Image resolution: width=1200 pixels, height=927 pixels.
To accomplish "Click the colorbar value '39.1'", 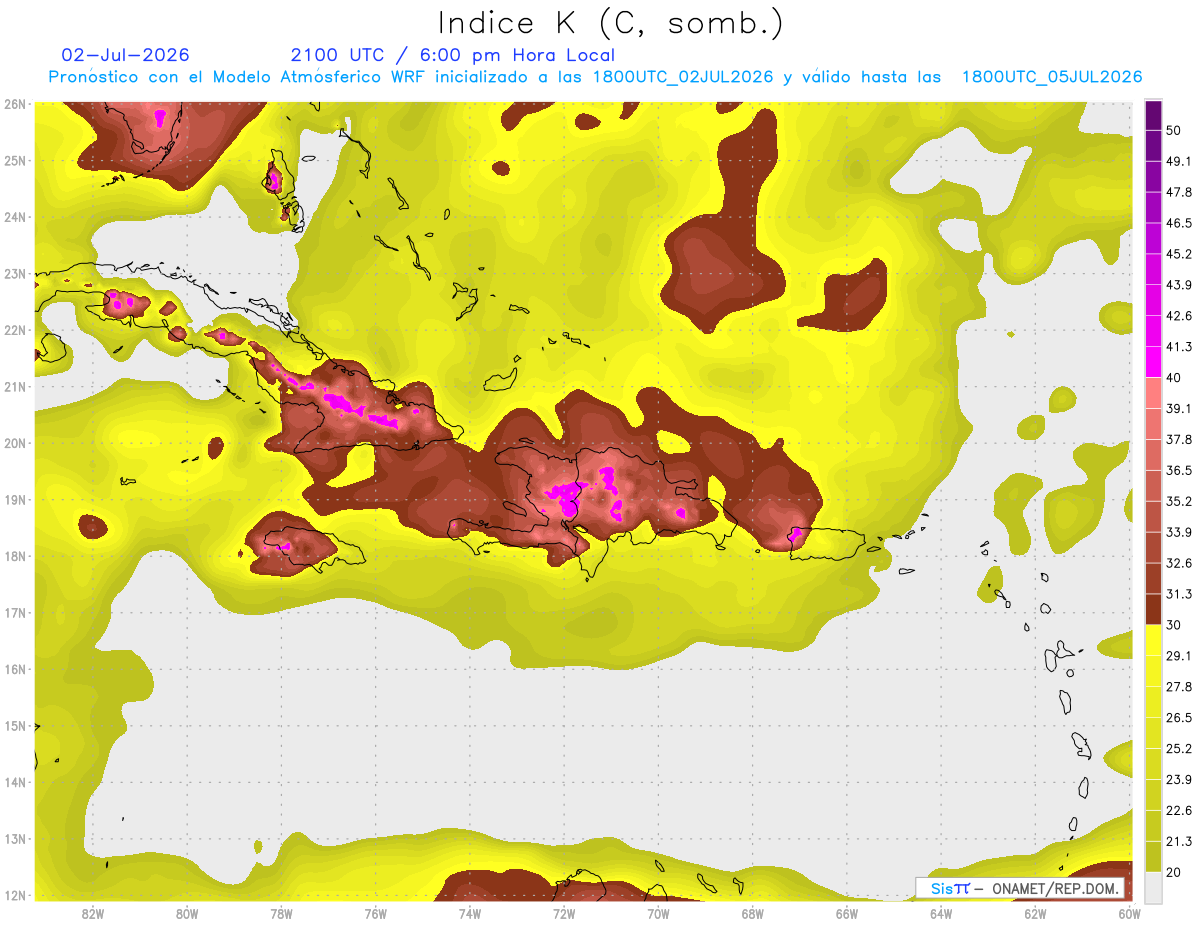I will click(1179, 408).
